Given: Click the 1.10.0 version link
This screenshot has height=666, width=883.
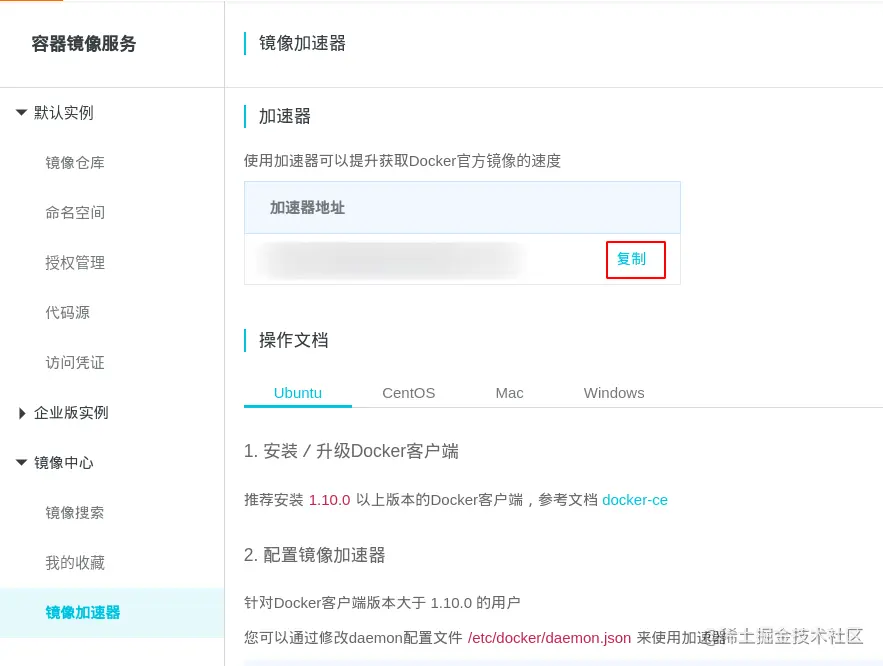Looking at the screenshot, I should point(329,500).
